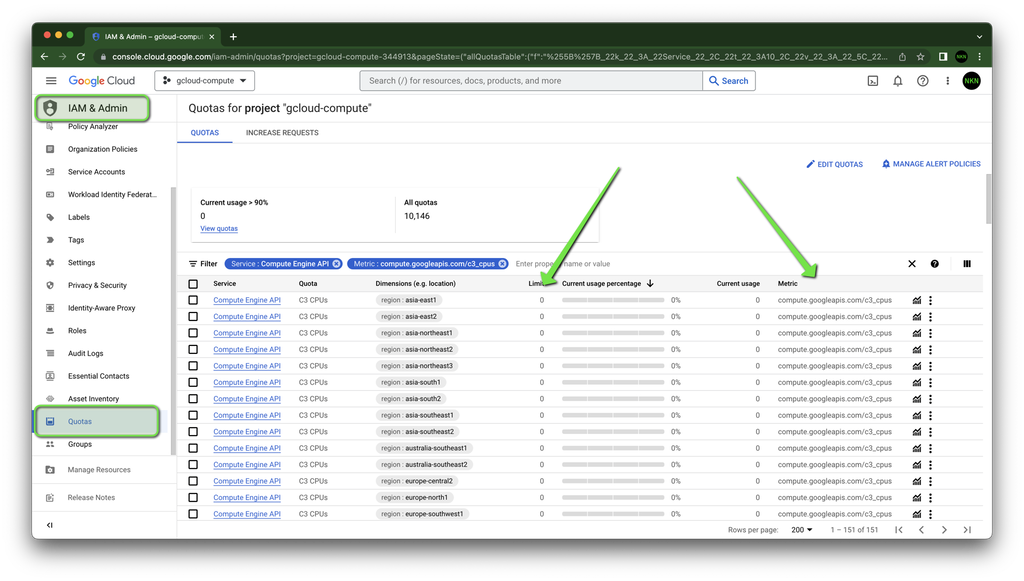This screenshot has height=581, width=1024.
Task: Collapse the side navigation panel
Action: pyautogui.click(x=50, y=525)
